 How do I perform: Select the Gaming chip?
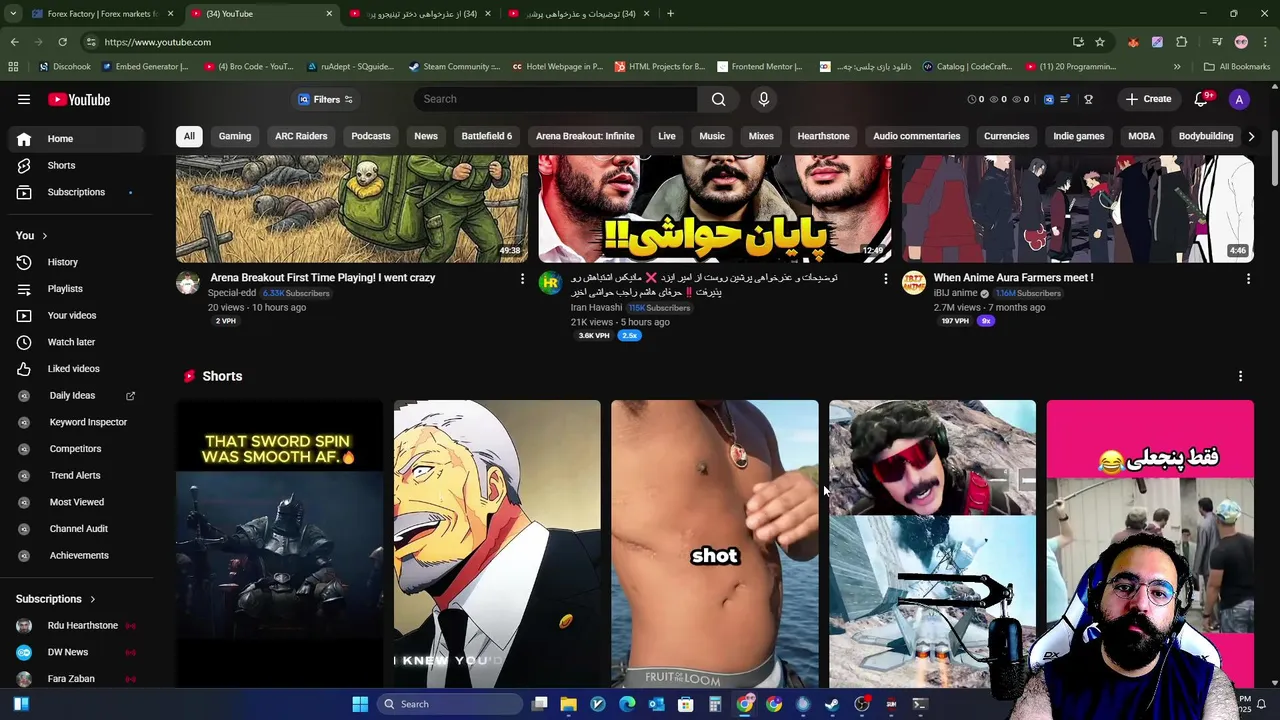pyautogui.click(x=235, y=136)
